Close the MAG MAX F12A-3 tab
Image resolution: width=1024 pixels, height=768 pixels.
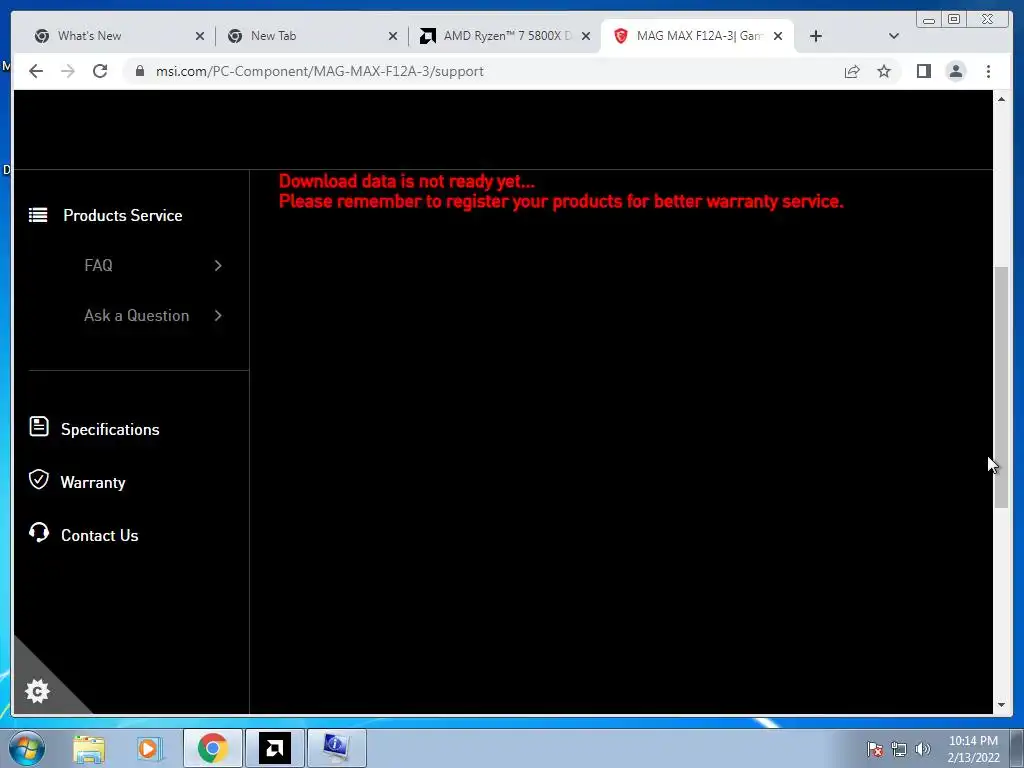[x=778, y=36]
